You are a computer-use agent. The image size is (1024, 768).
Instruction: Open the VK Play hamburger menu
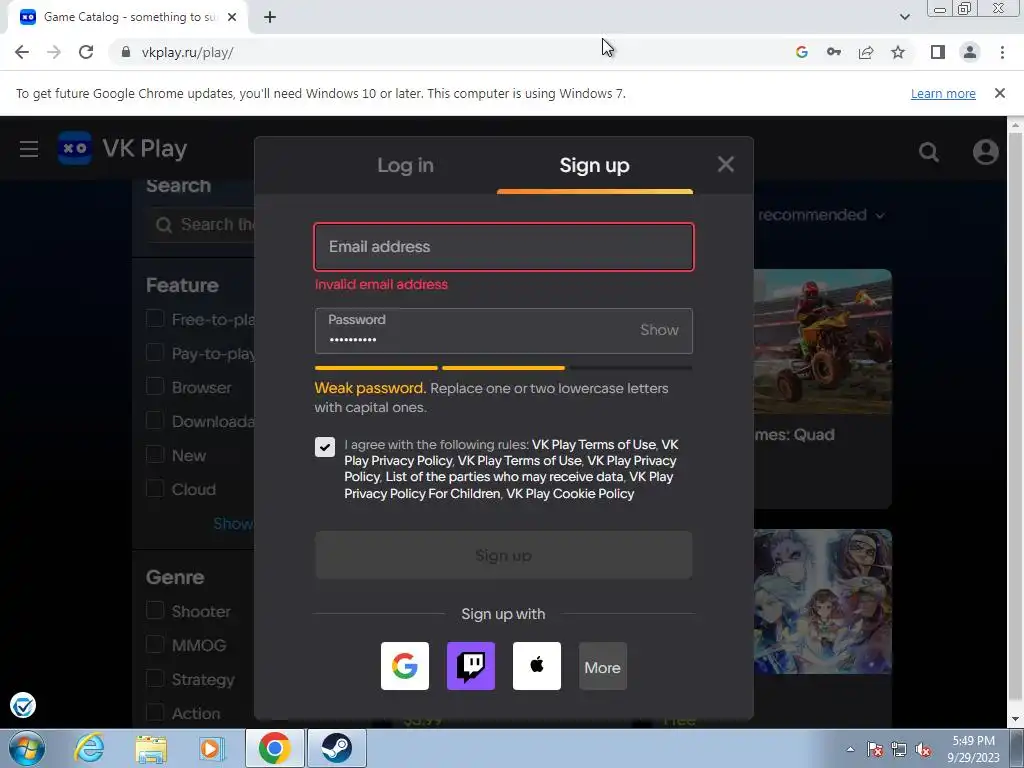[29, 149]
